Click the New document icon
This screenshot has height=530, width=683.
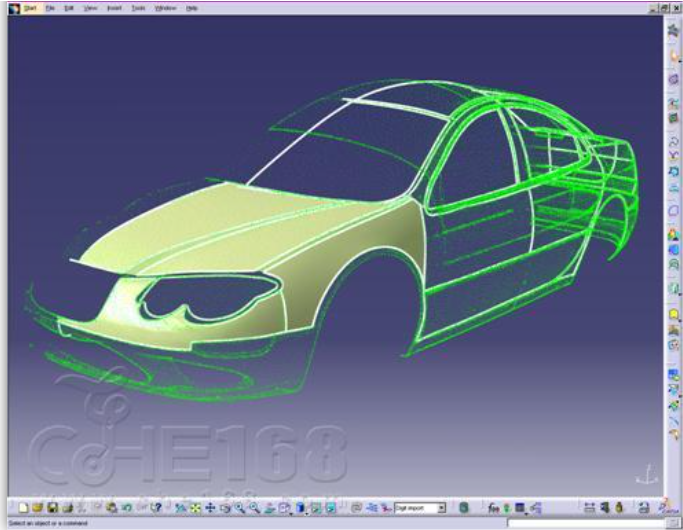[x=24, y=508]
